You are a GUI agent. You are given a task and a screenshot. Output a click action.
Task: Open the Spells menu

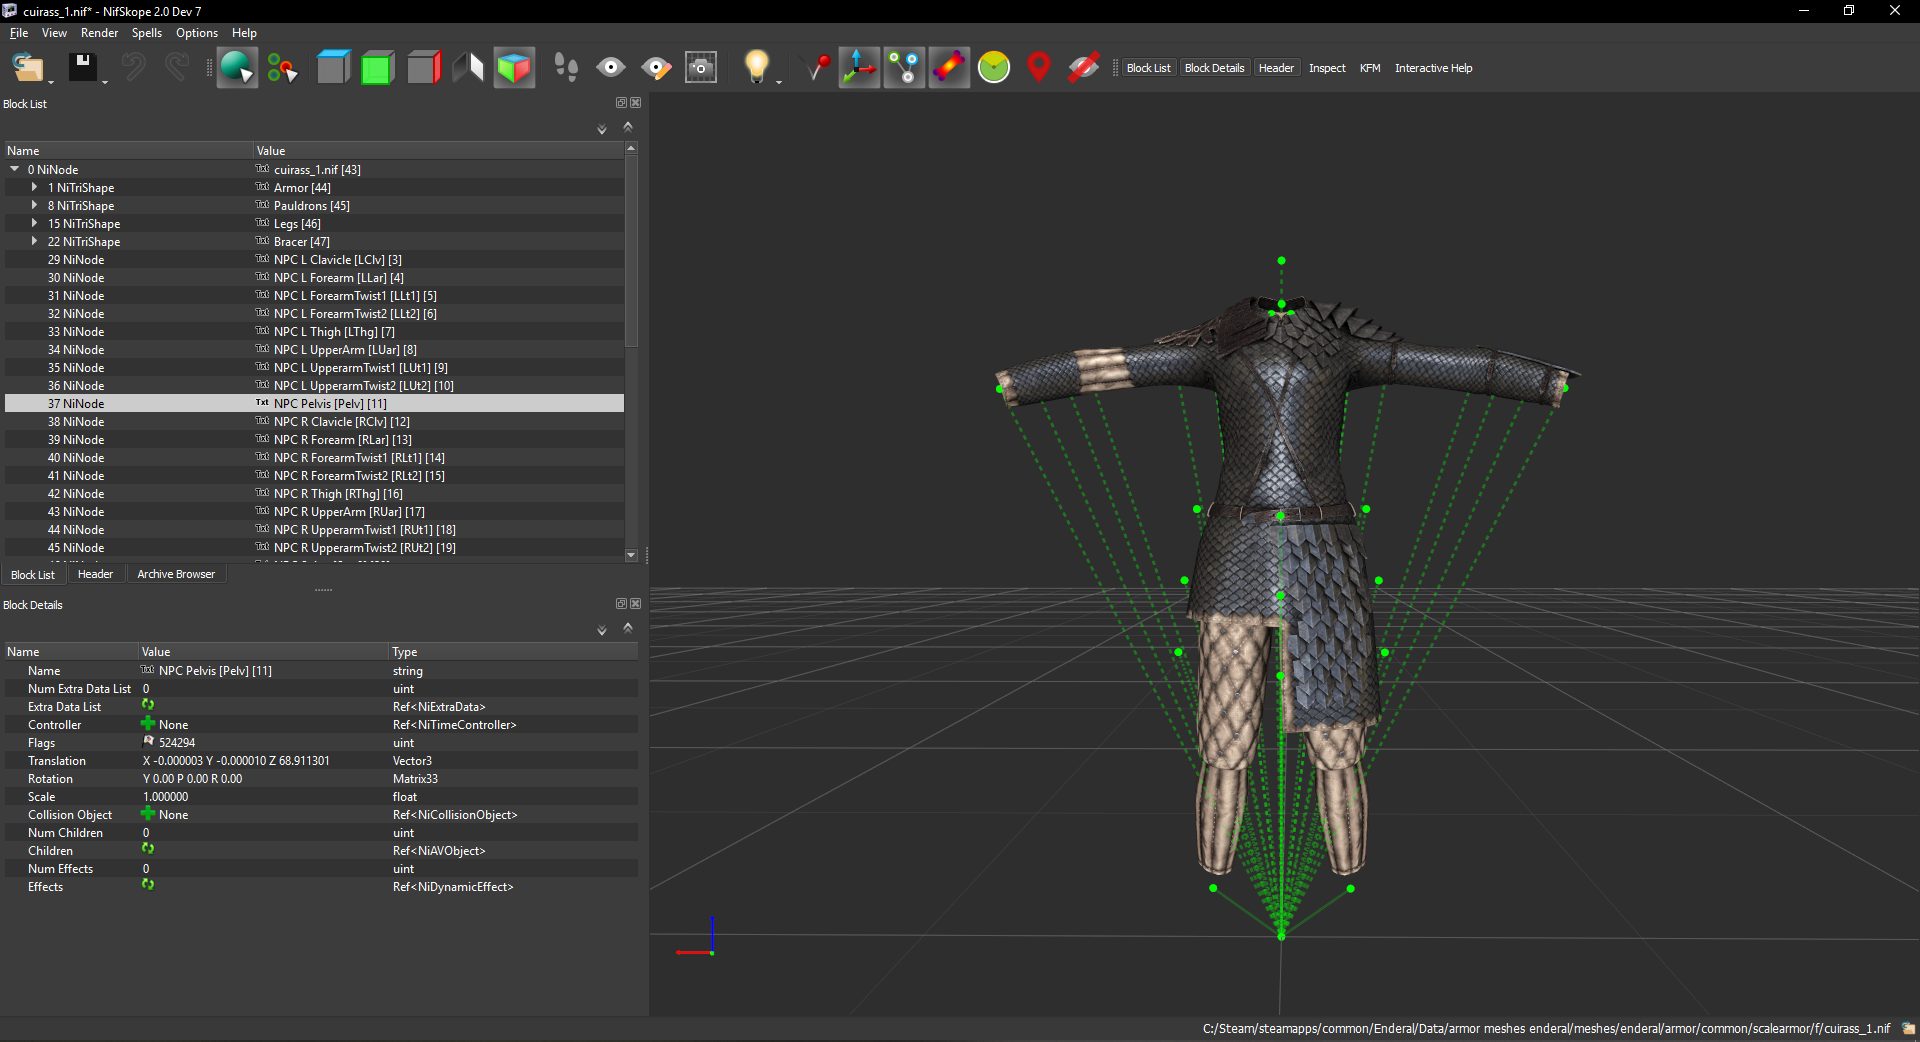(x=146, y=33)
